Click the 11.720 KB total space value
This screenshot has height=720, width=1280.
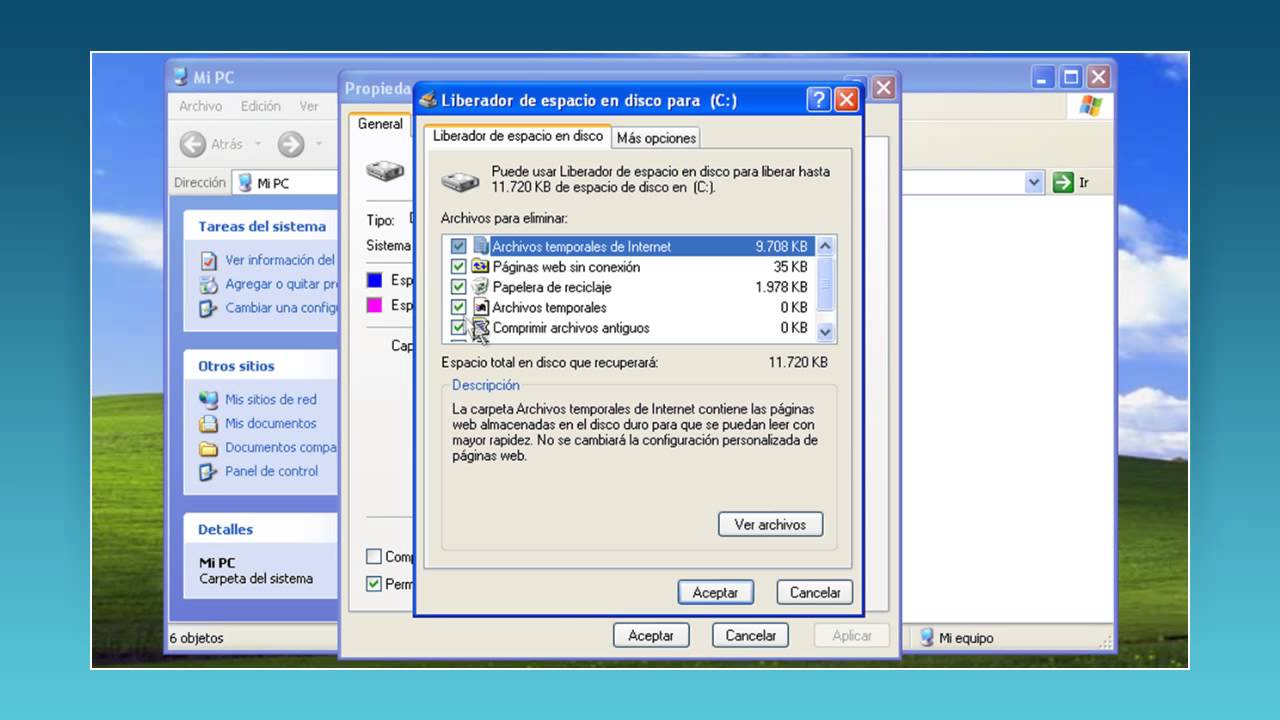(x=798, y=363)
